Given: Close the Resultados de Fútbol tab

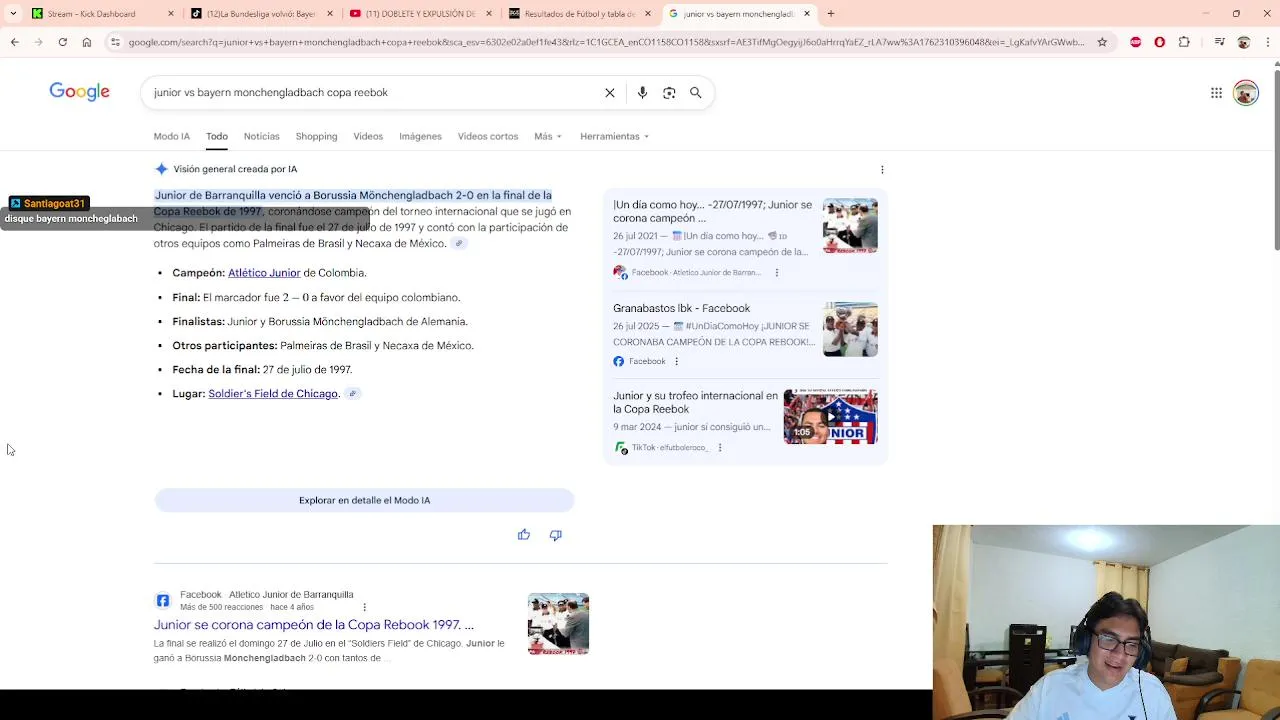Looking at the screenshot, I should tap(648, 14).
